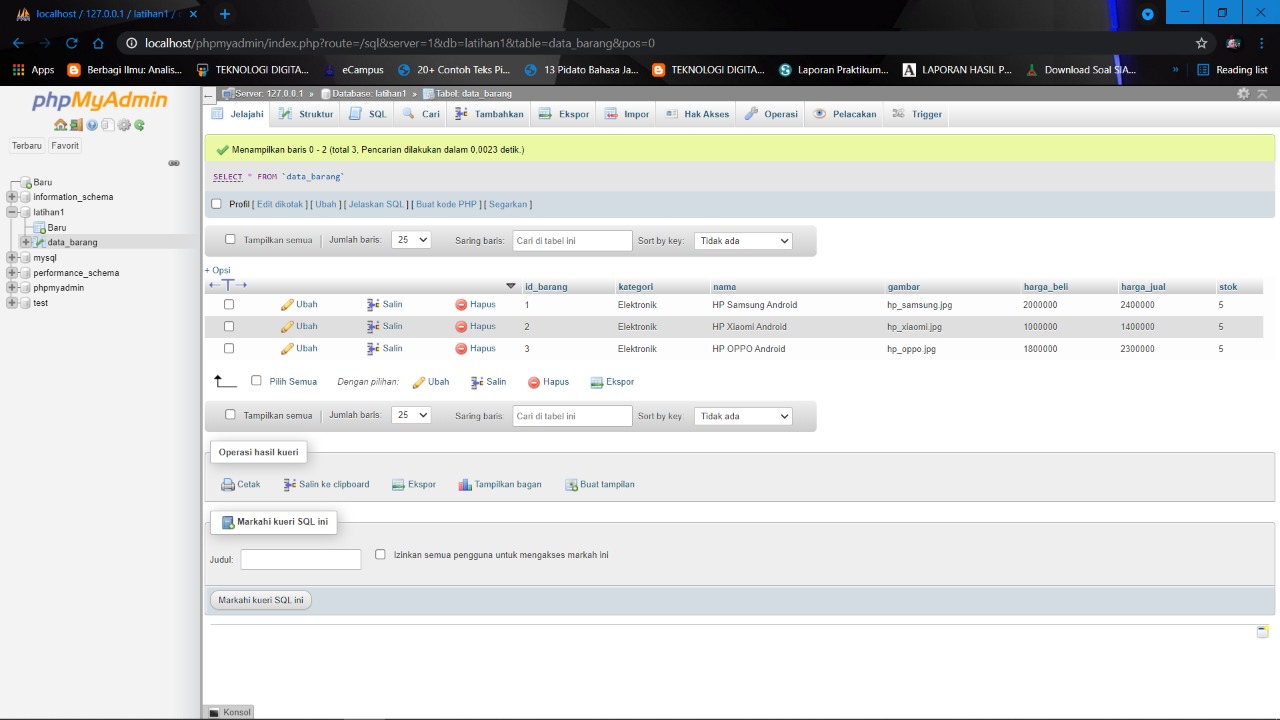Click the chain link icon in navigation panel
1280x720 pixels.
[x=174, y=163]
